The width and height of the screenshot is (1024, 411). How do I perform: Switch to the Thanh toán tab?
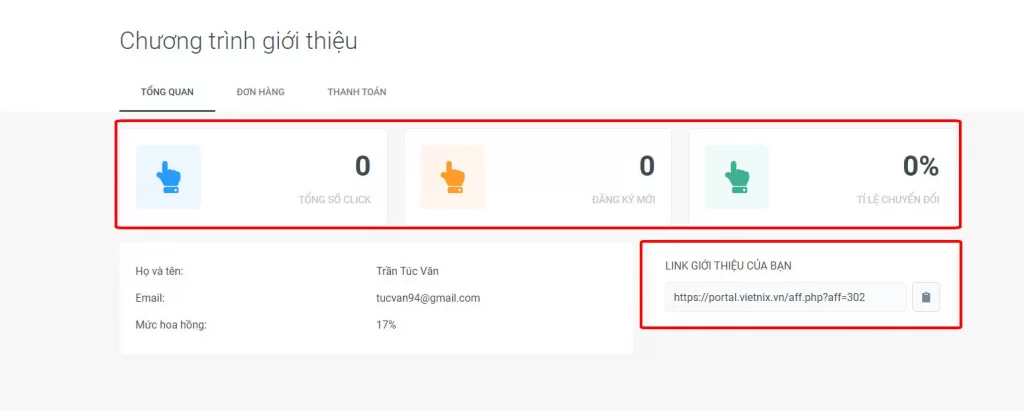coord(357,92)
